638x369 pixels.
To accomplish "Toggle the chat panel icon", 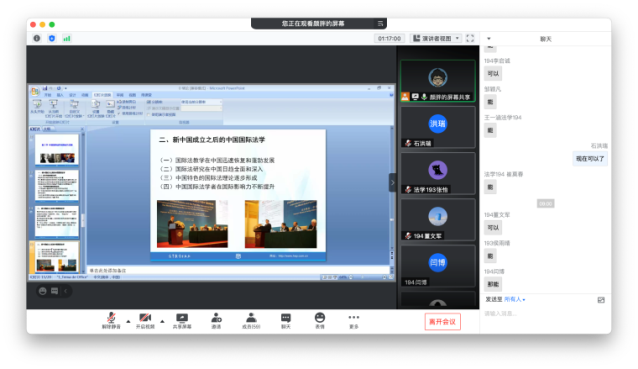I will 286,321.
